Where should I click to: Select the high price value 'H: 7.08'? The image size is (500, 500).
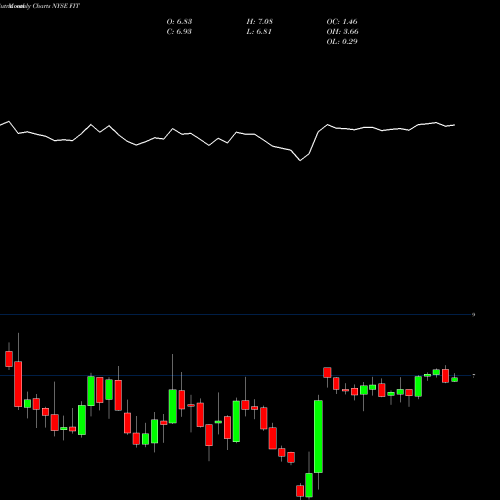tap(260, 22)
